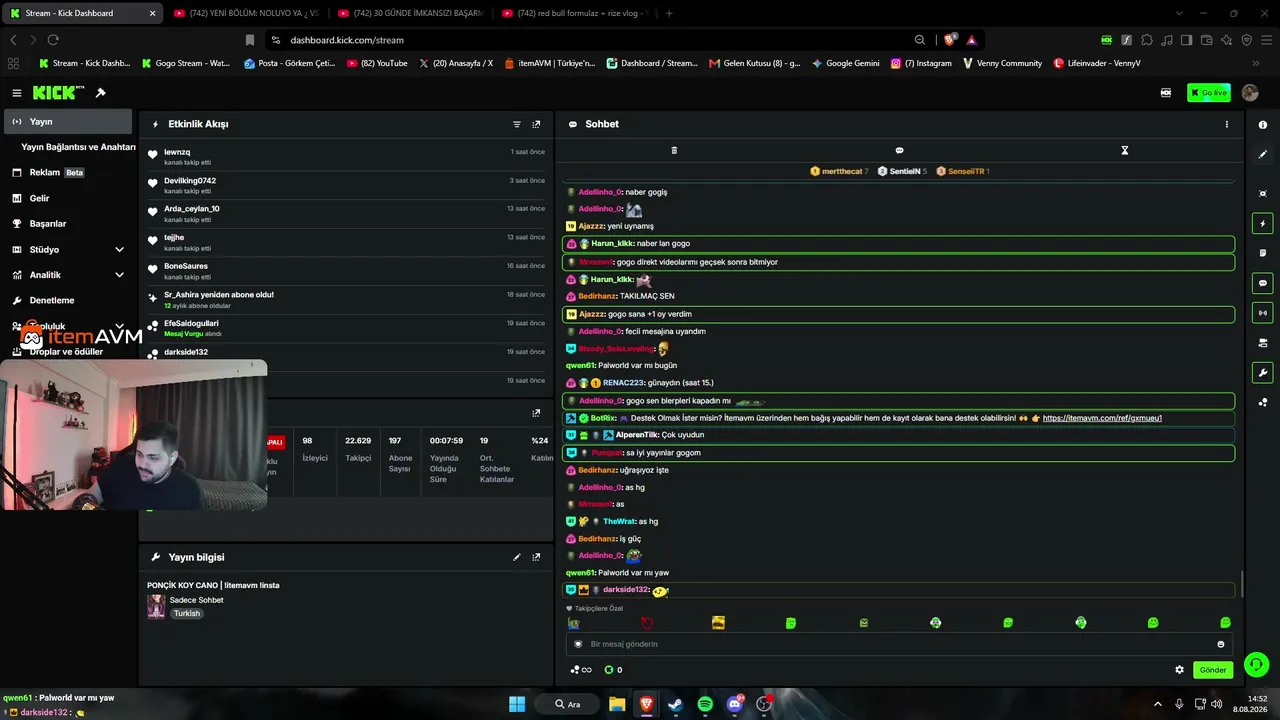Click leaderboard user mertthecat
The width and height of the screenshot is (1280, 720).
(842, 171)
